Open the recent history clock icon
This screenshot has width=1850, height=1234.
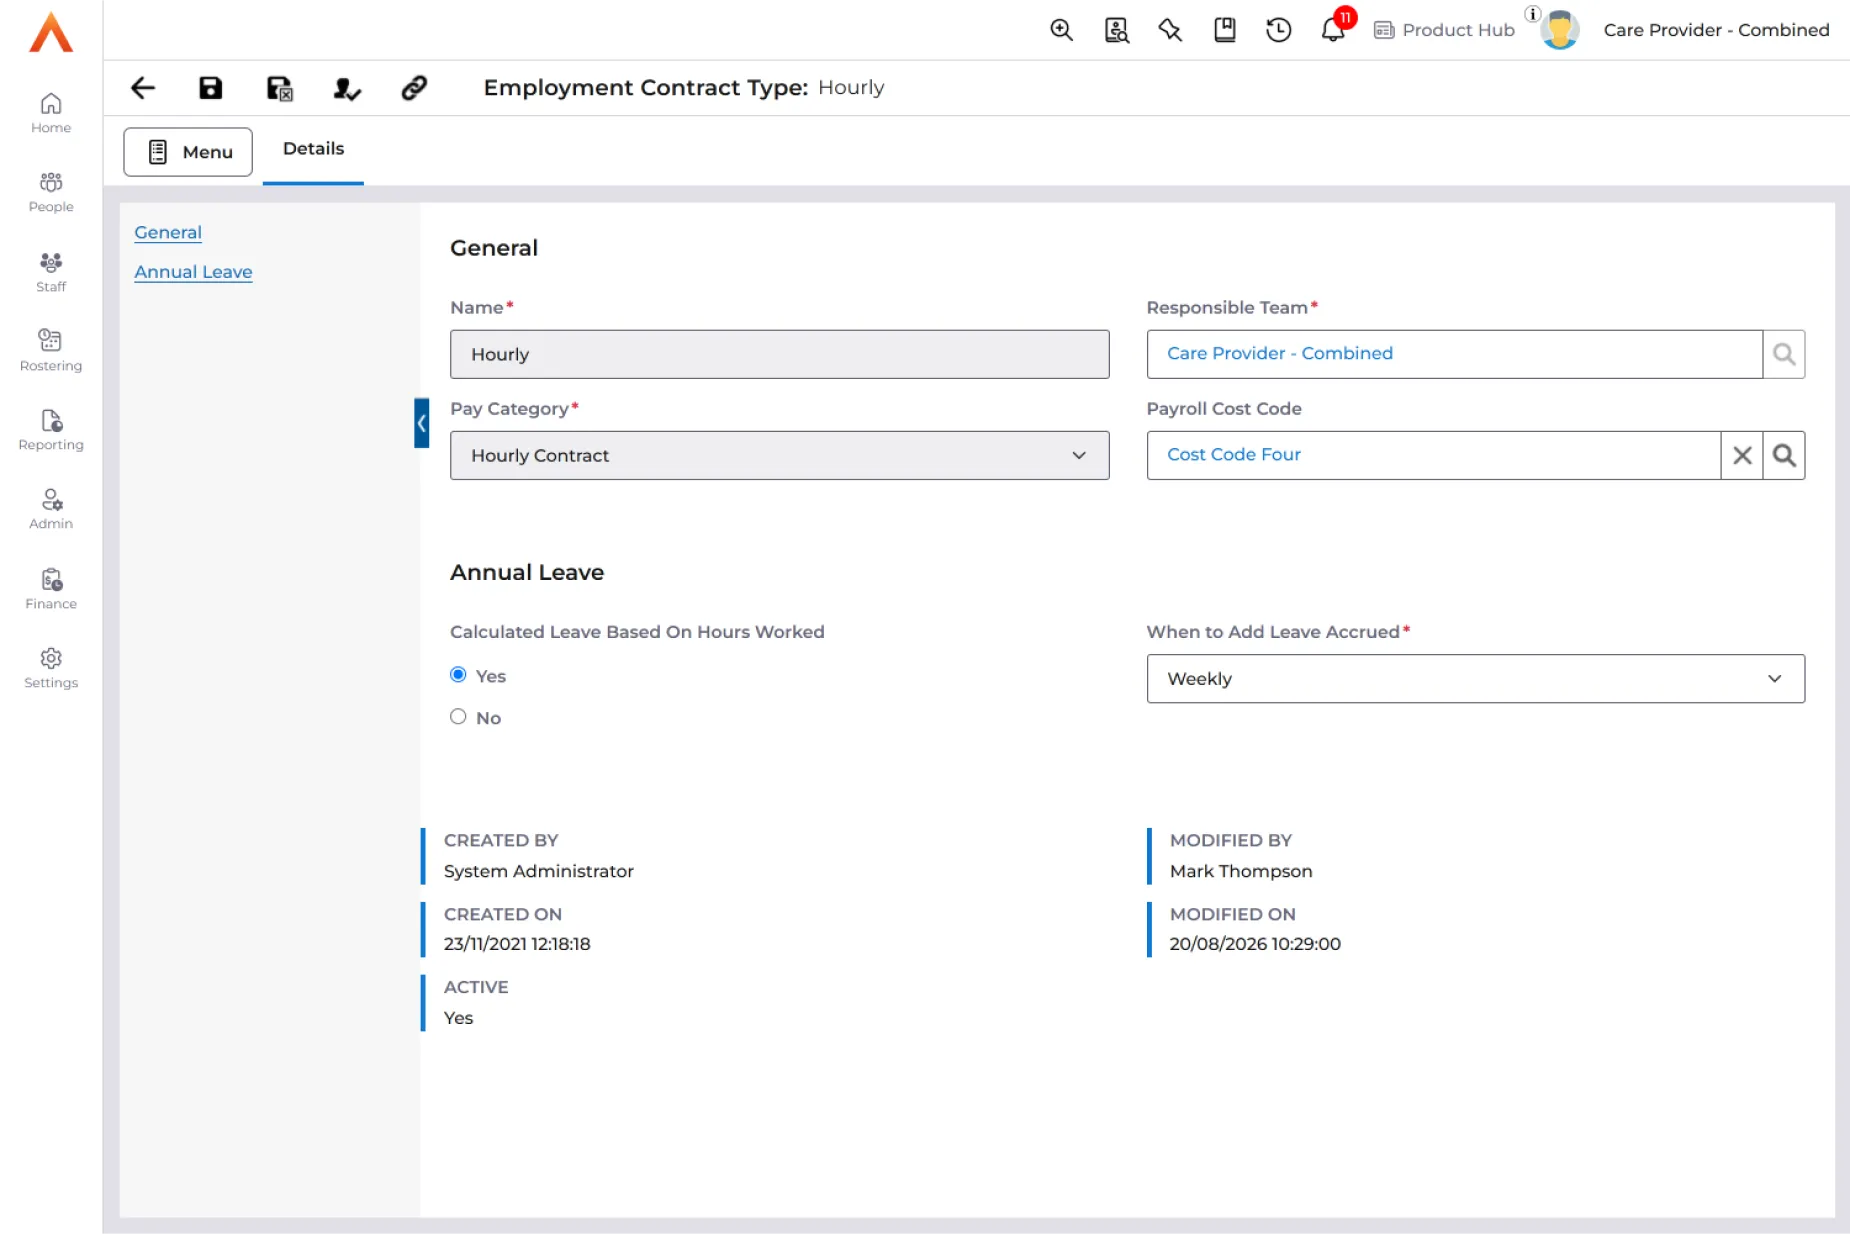coord(1278,30)
